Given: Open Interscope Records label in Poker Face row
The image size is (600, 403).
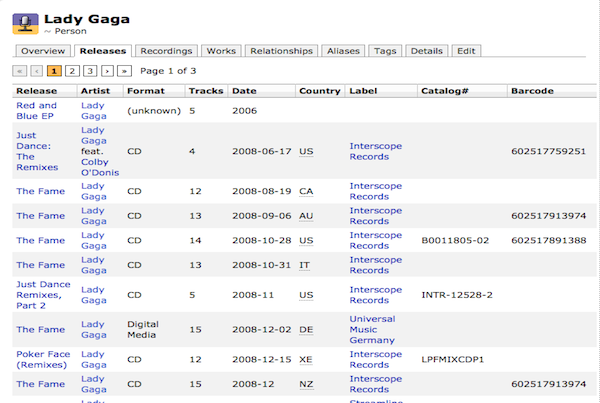Looking at the screenshot, I should [x=376, y=359].
